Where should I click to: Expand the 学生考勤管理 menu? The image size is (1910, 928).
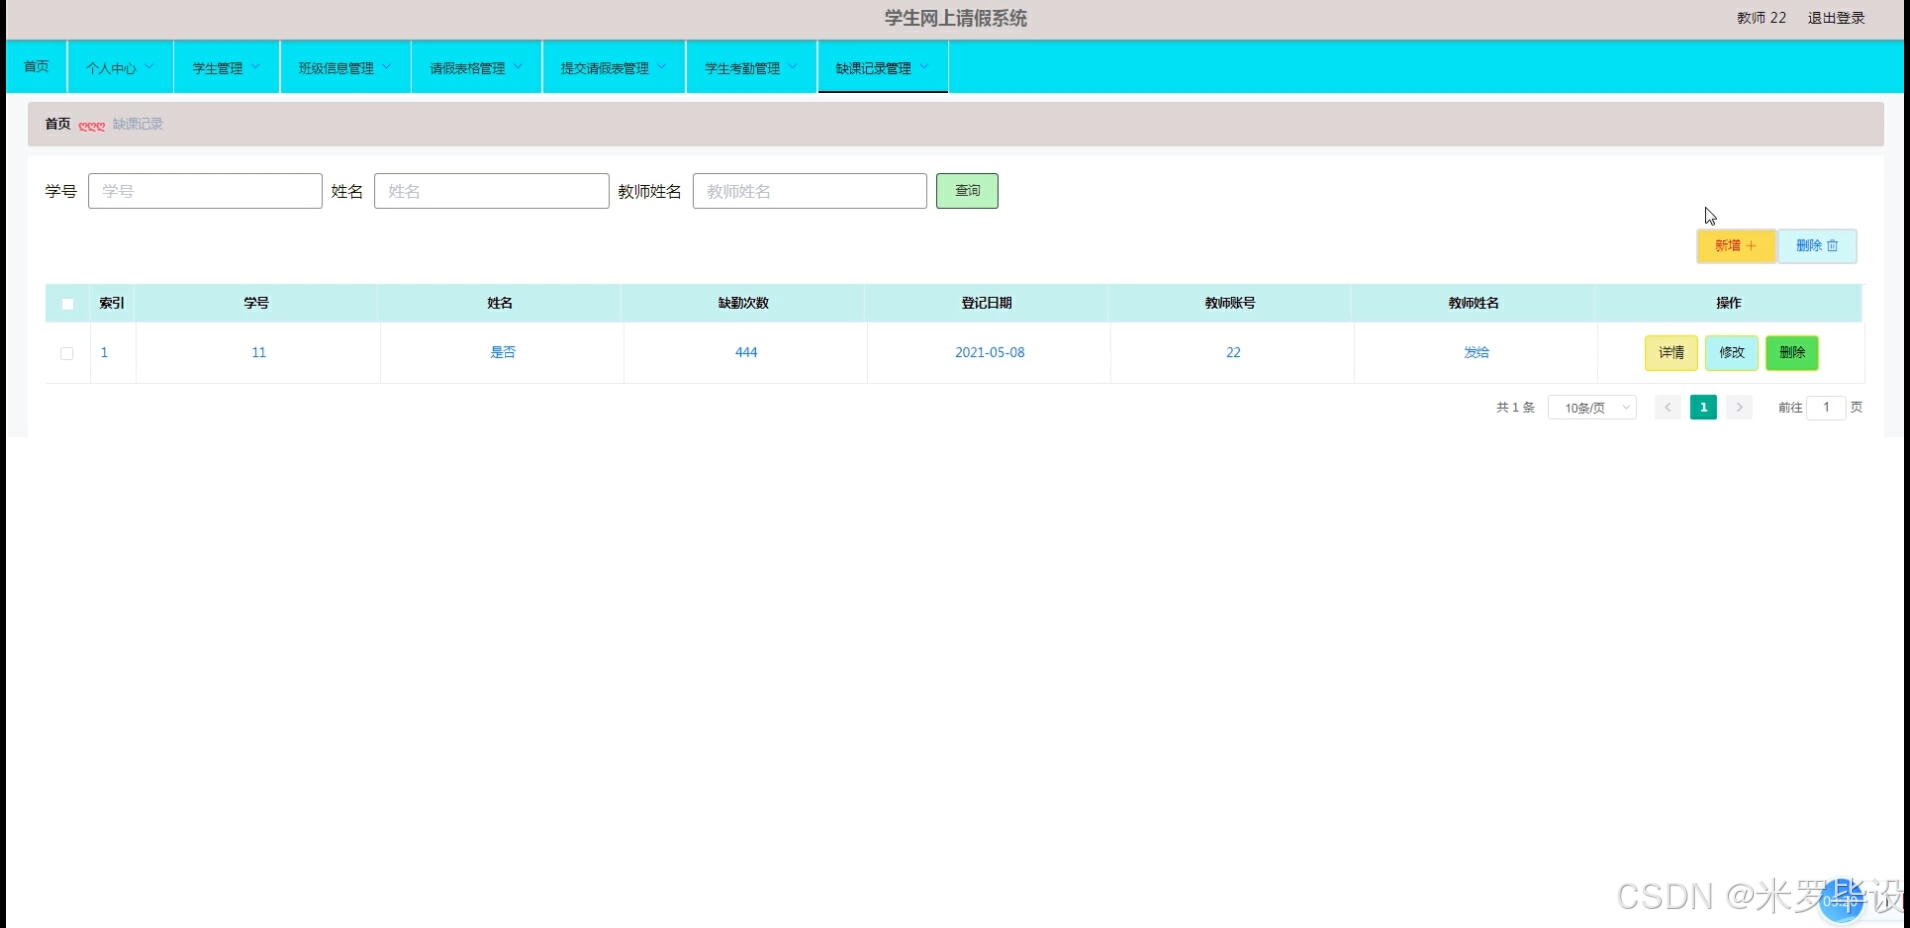751,67
